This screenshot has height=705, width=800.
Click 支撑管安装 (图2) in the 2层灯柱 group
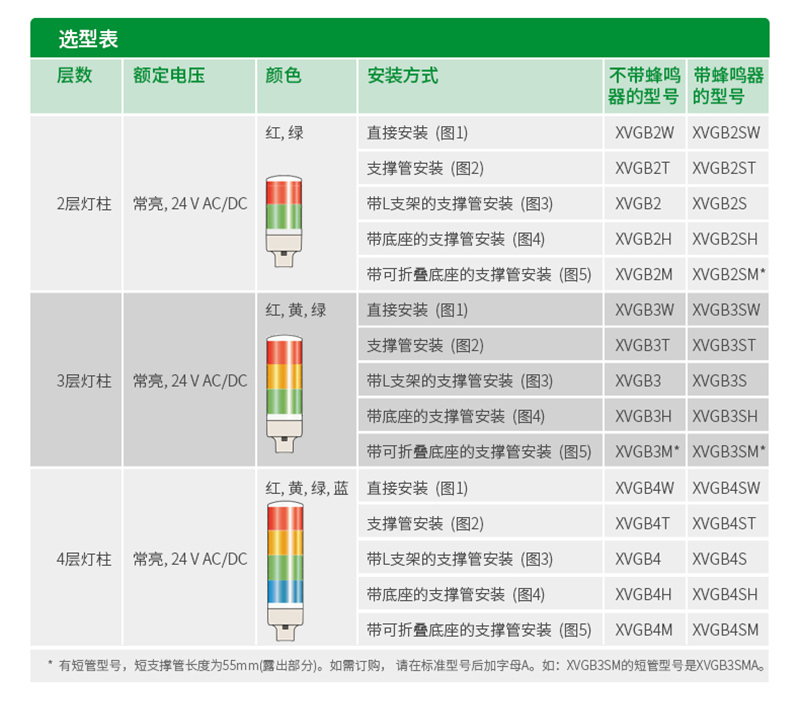pos(425,168)
